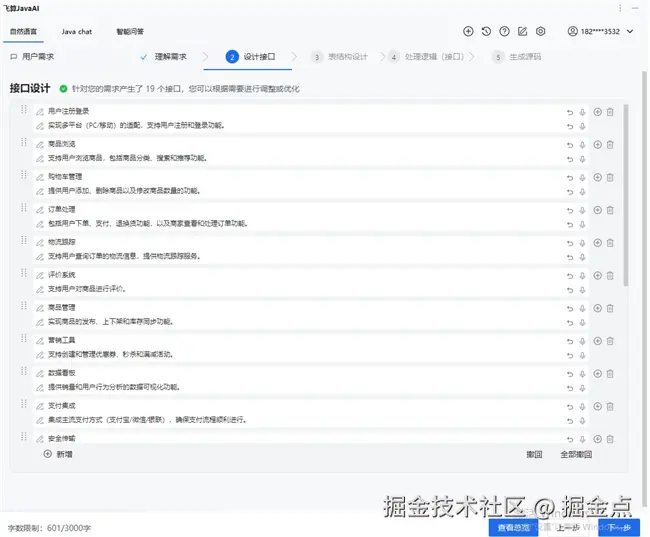Screen dimensions: 650x537
Task: Switch to the Java chat tab
Action: tap(77, 32)
